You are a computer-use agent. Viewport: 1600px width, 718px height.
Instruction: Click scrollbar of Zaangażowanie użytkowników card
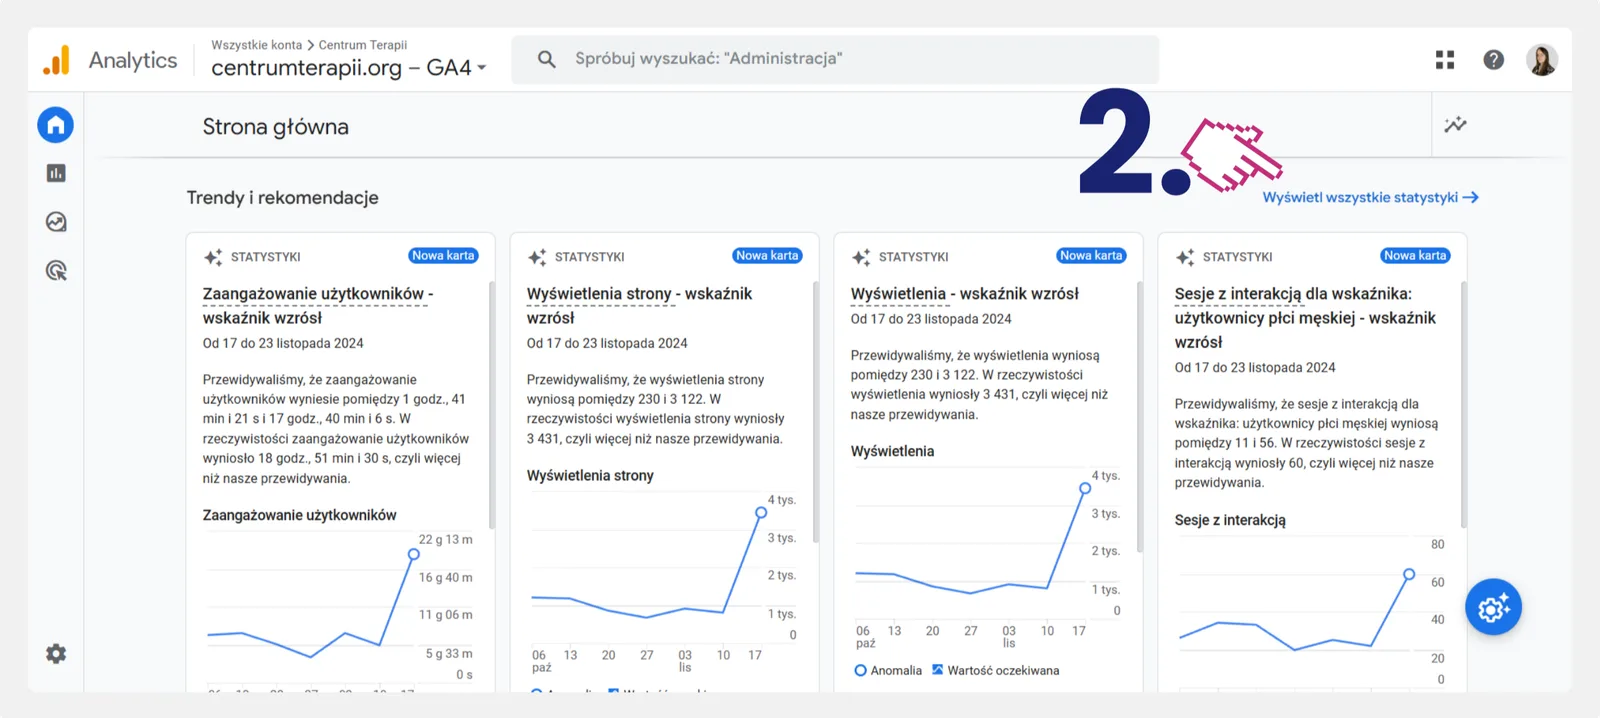coord(491,405)
